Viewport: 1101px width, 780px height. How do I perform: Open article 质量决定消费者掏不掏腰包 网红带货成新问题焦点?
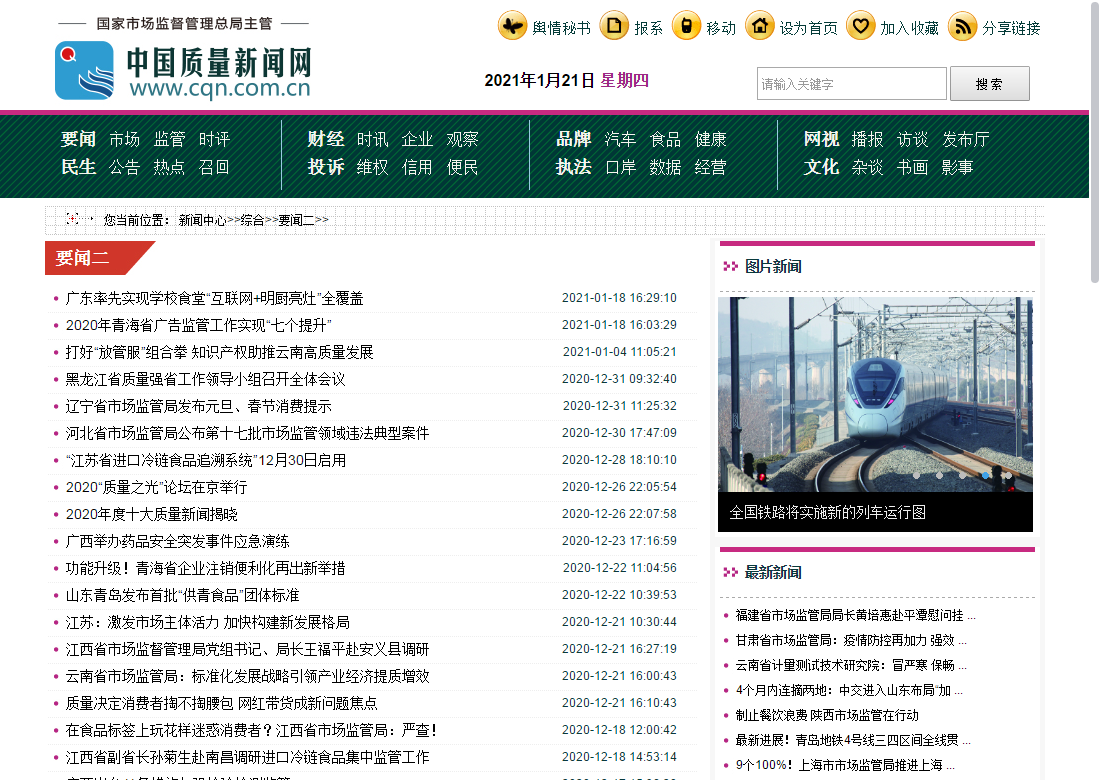click(x=221, y=703)
